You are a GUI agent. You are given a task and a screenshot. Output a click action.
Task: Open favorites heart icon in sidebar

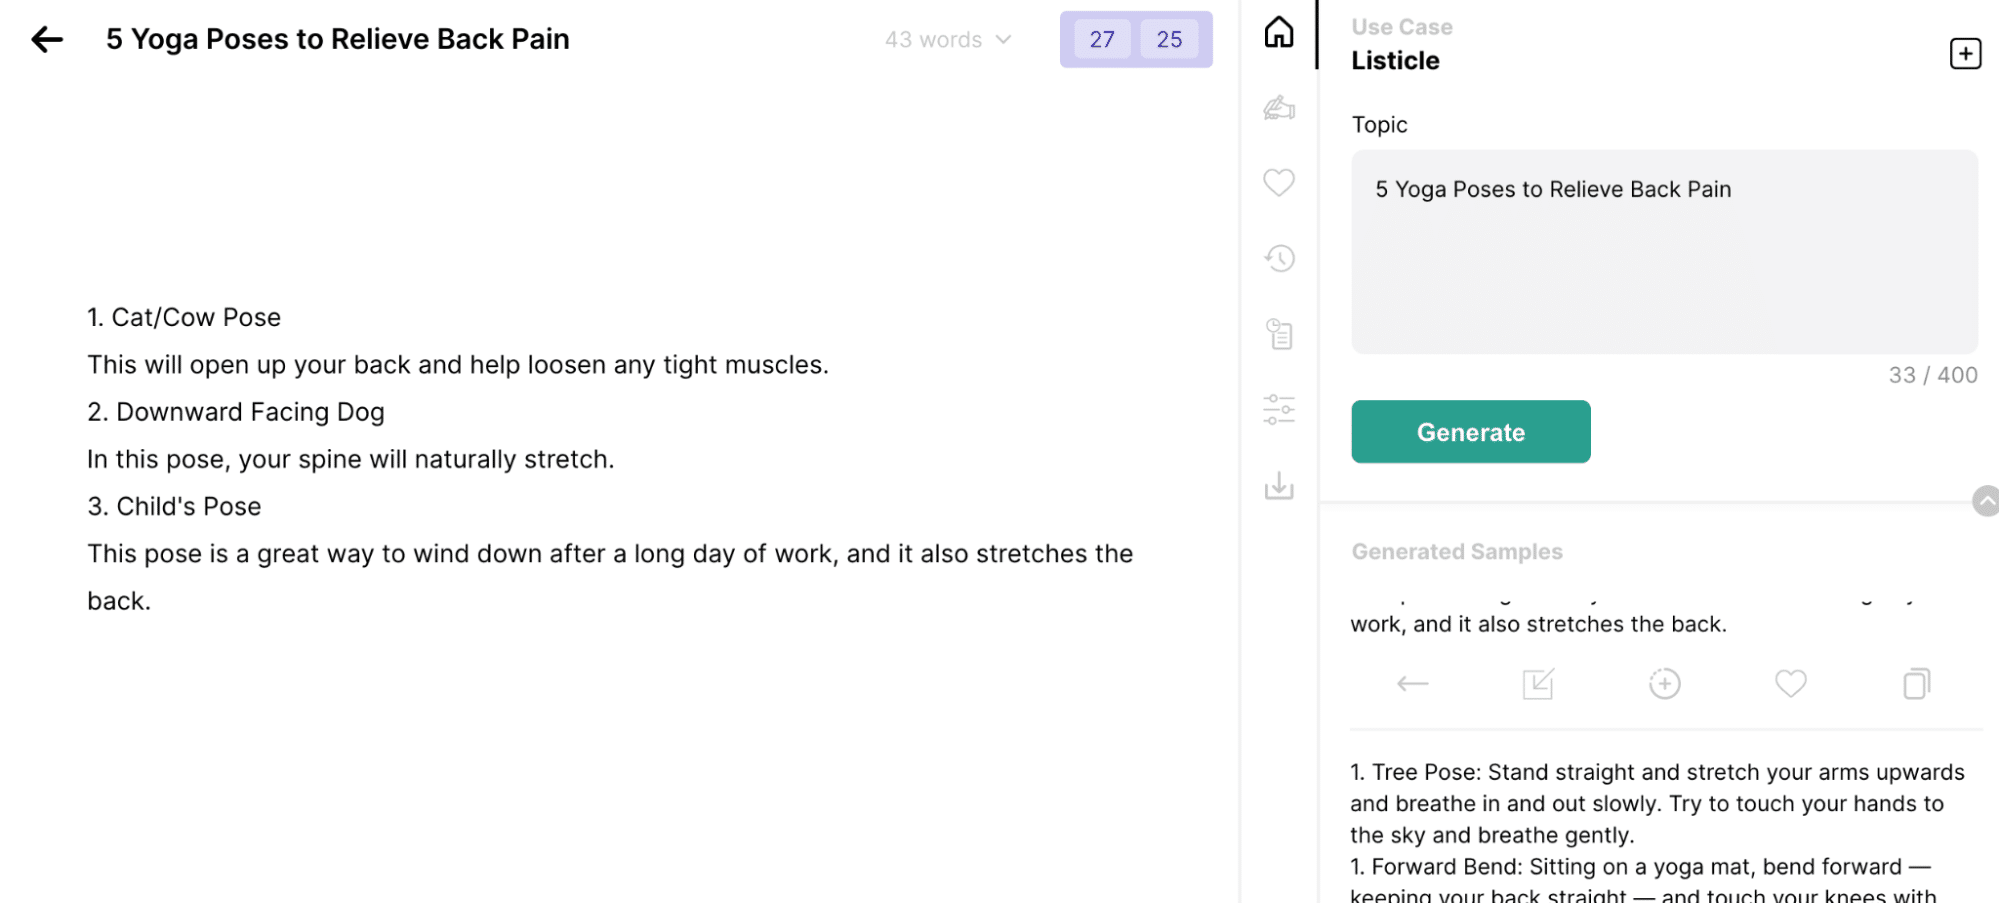pos(1279,182)
